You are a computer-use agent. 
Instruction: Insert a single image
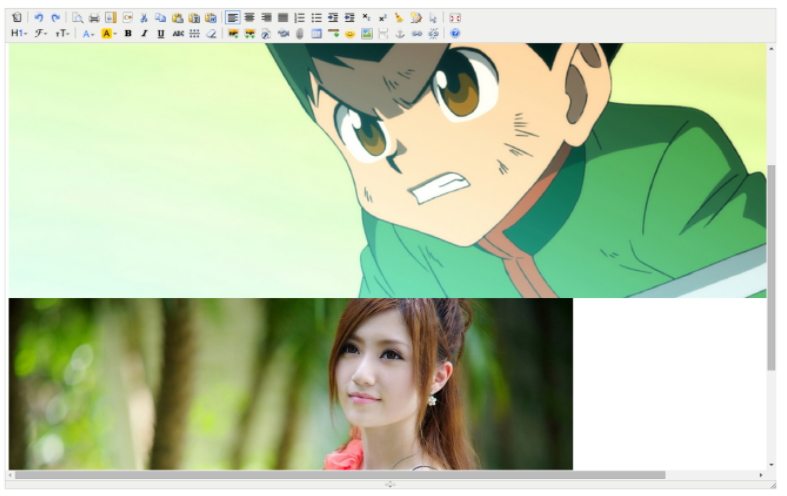coord(233,34)
